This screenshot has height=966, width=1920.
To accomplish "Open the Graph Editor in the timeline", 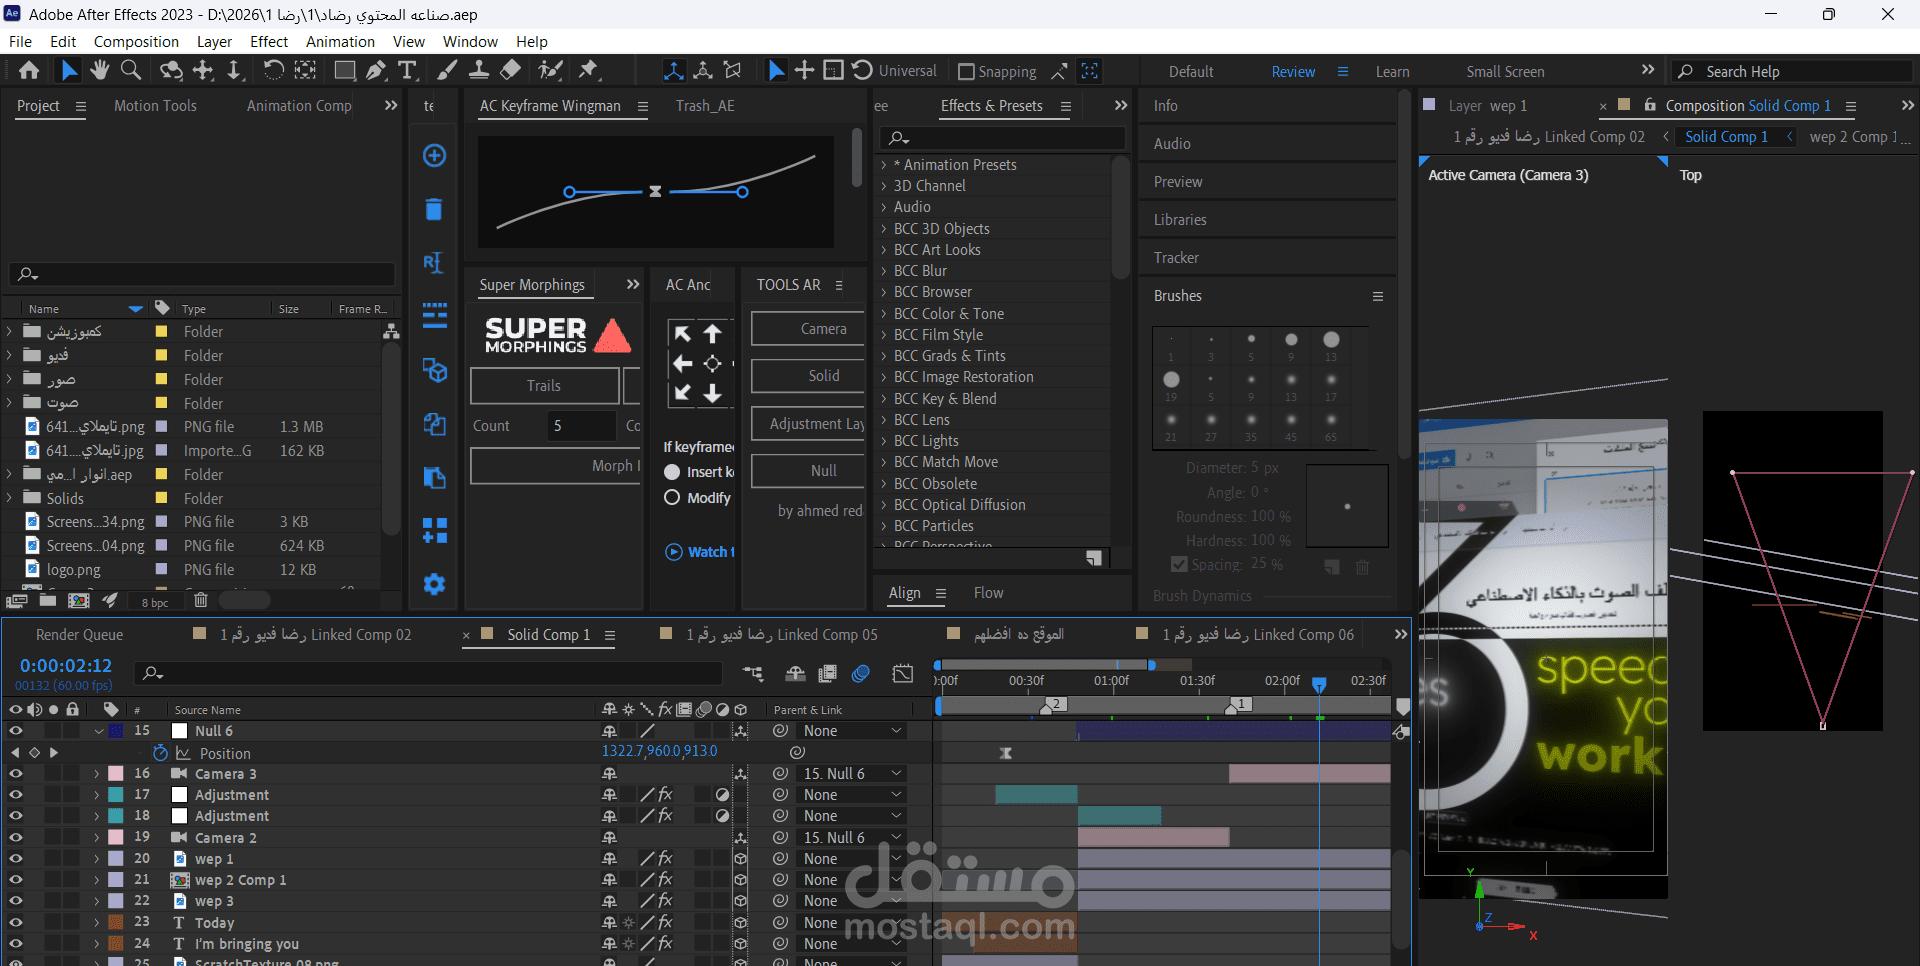I will coord(903,674).
